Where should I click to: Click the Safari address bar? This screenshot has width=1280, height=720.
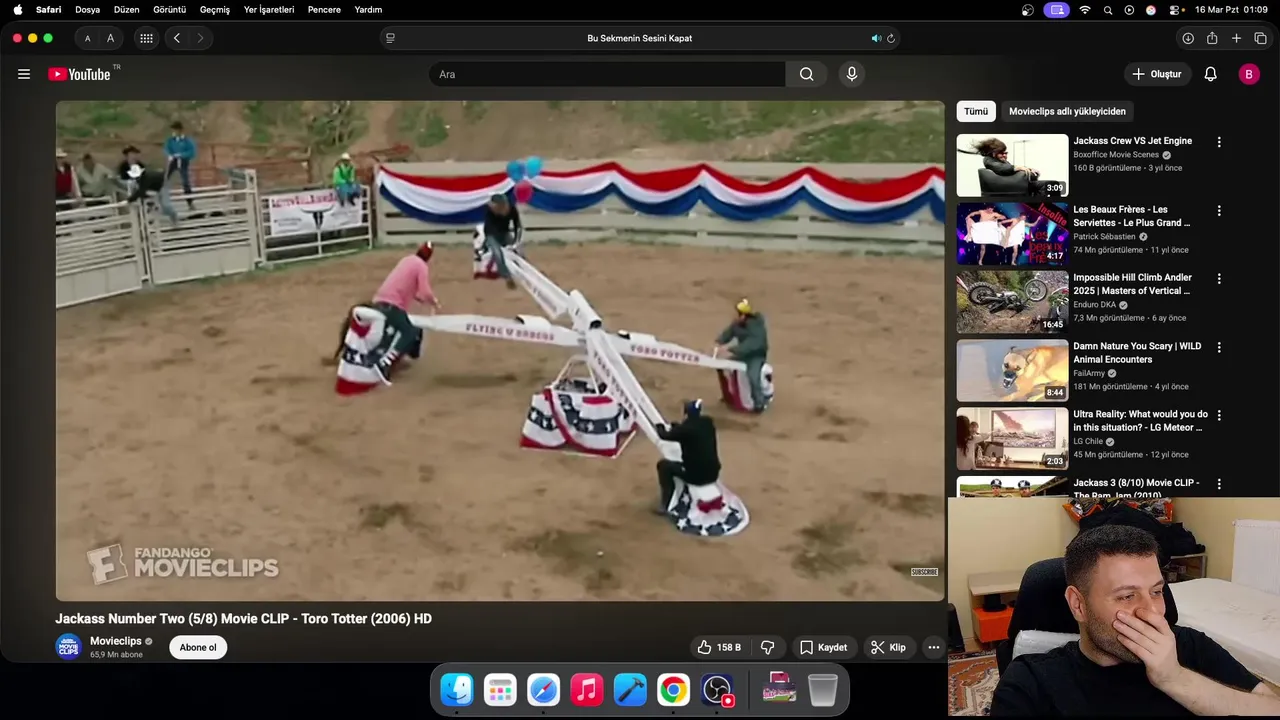640,38
